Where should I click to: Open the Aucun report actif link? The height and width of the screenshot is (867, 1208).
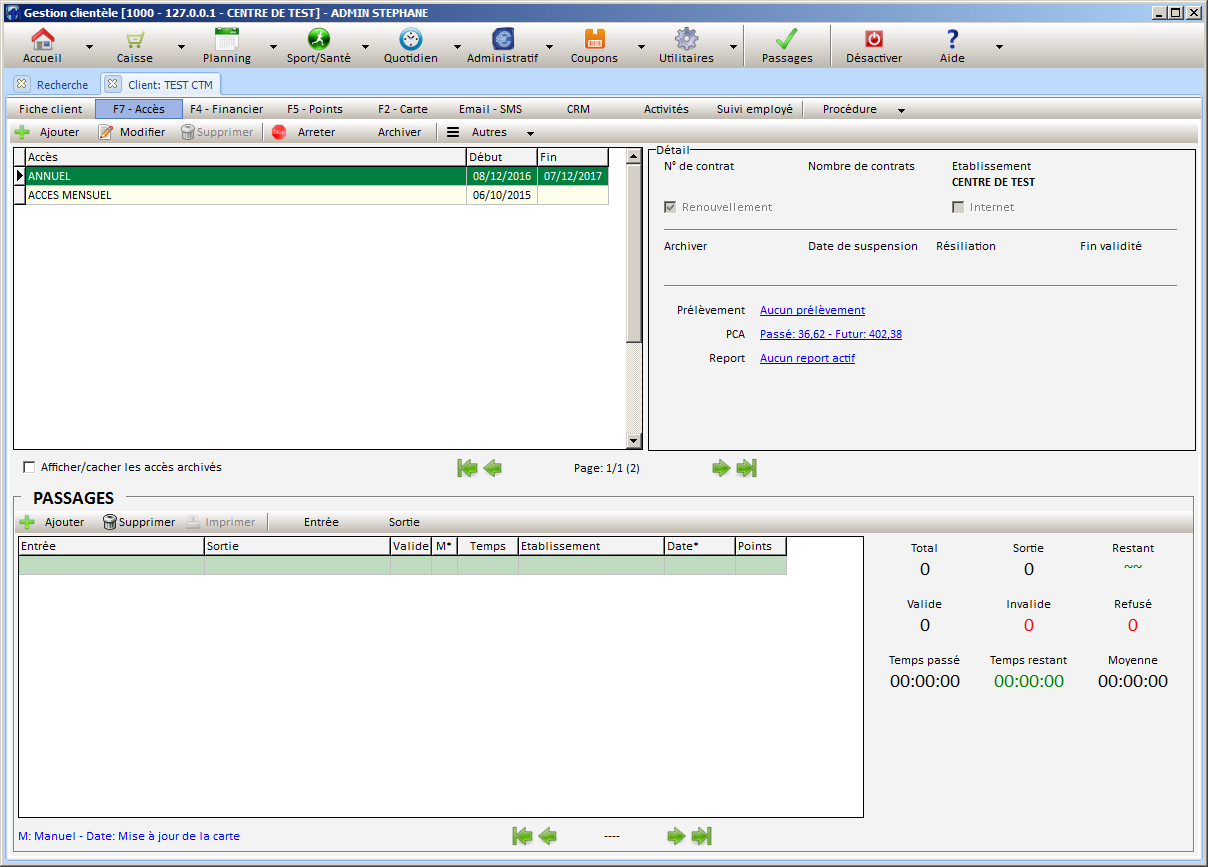click(x=807, y=358)
